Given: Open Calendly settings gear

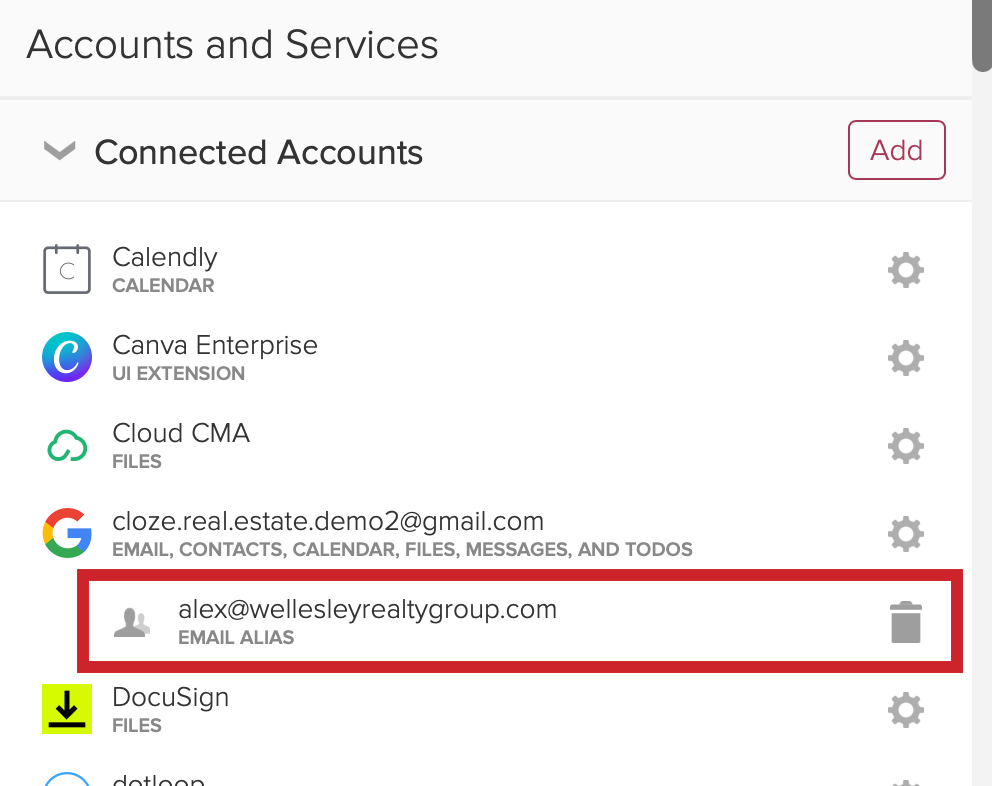Looking at the screenshot, I should [x=905, y=270].
